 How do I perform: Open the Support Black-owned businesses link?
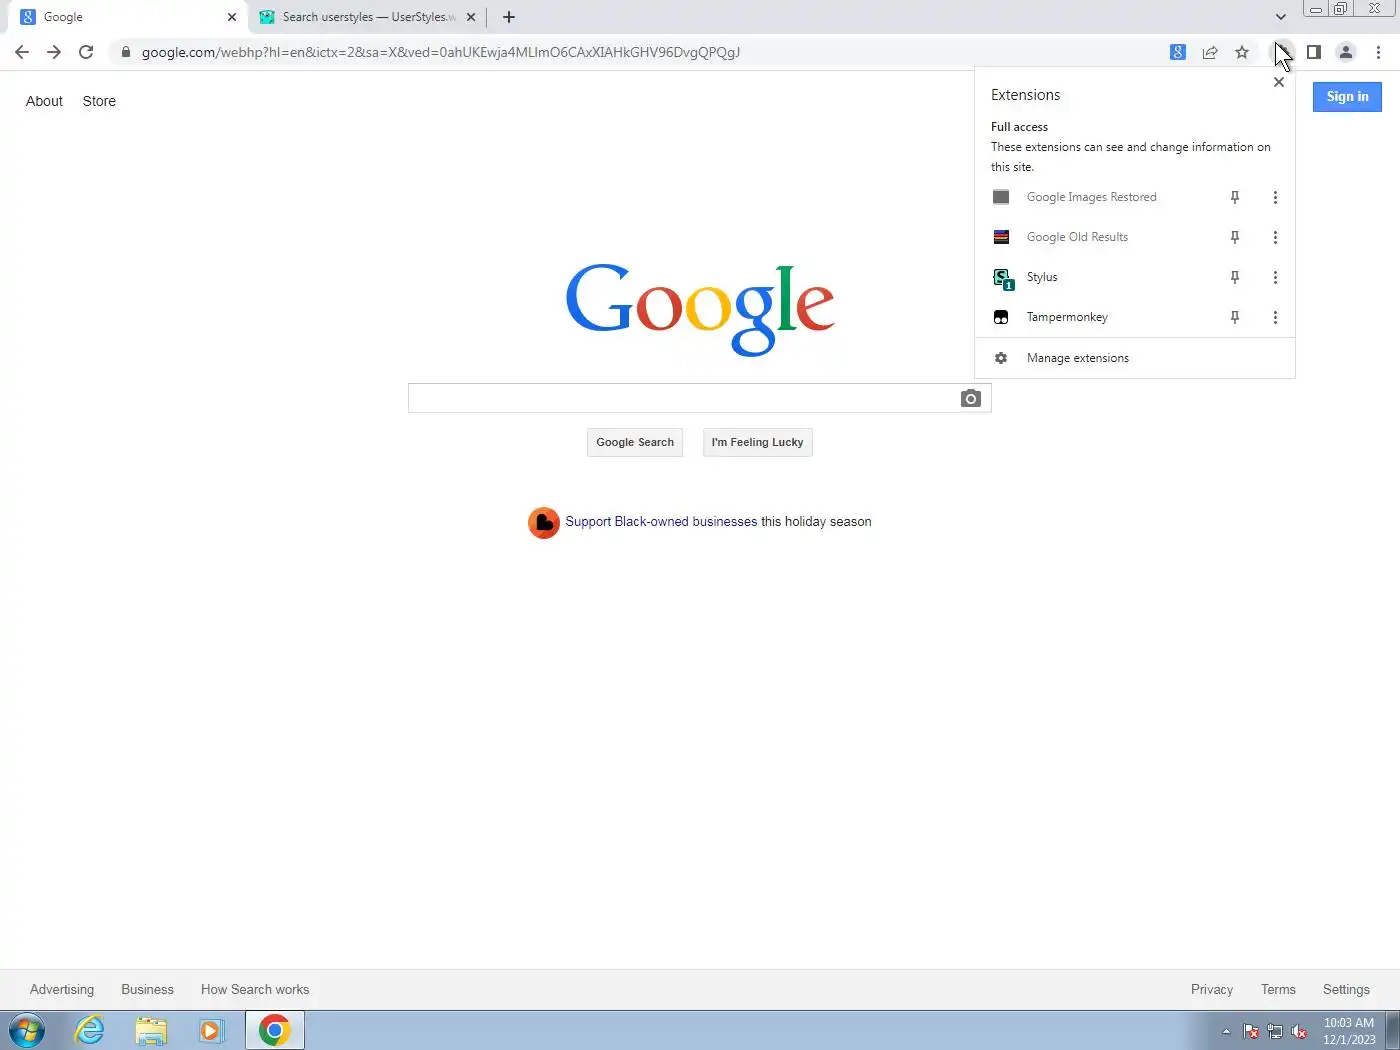[661, 522]
